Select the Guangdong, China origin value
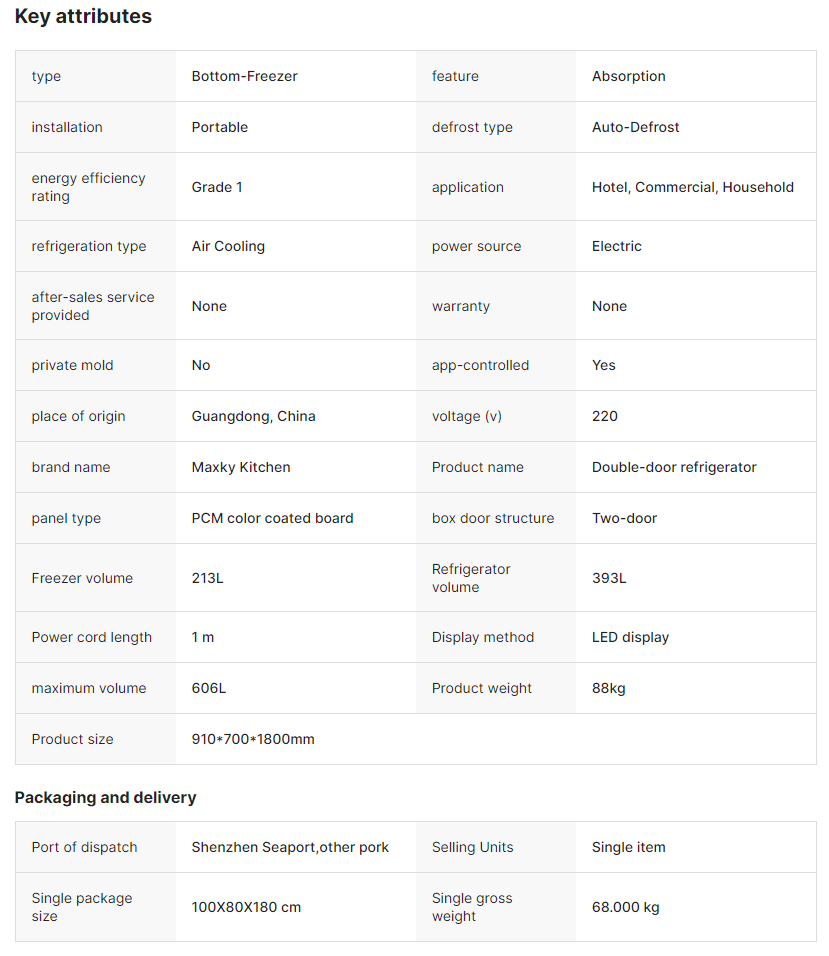 (x=253, y=416)
